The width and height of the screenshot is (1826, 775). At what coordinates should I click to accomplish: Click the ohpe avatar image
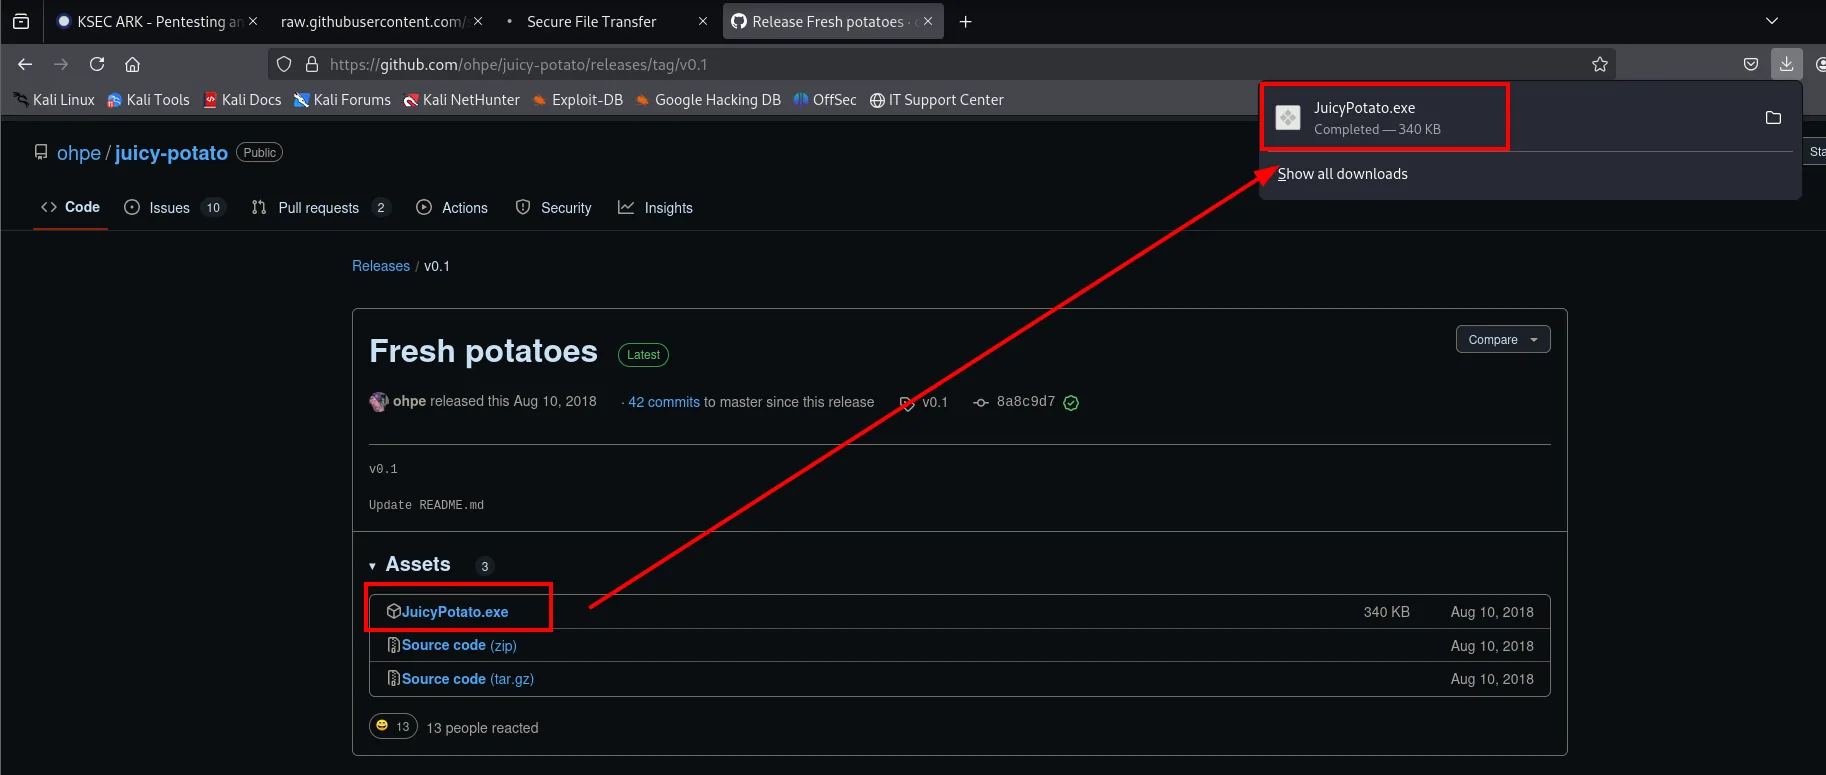pyautogui.click(x=379, y=402)
